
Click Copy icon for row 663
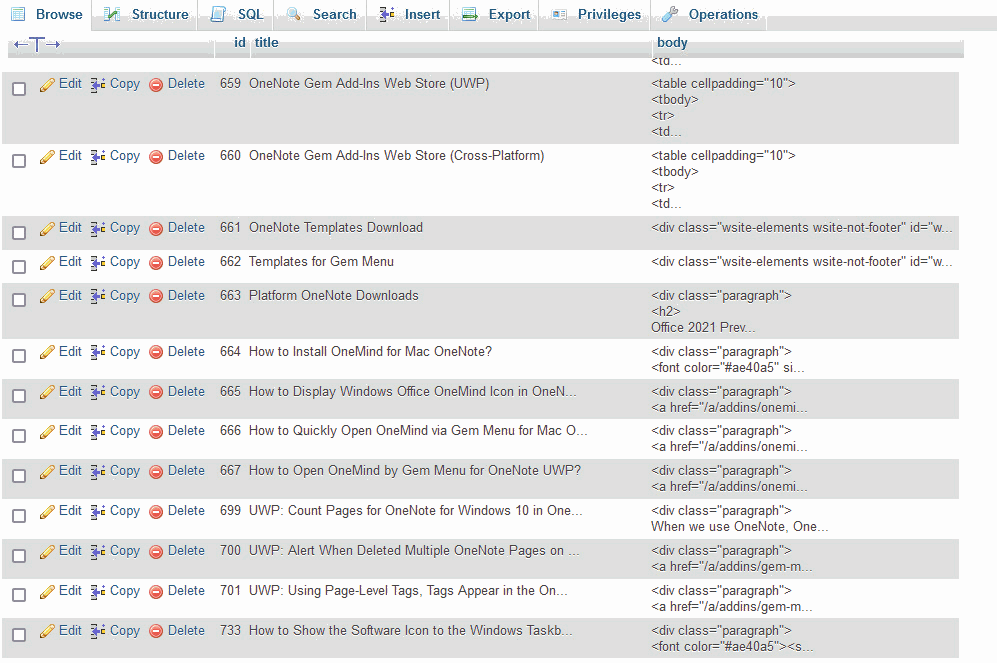tap(98, 296)
